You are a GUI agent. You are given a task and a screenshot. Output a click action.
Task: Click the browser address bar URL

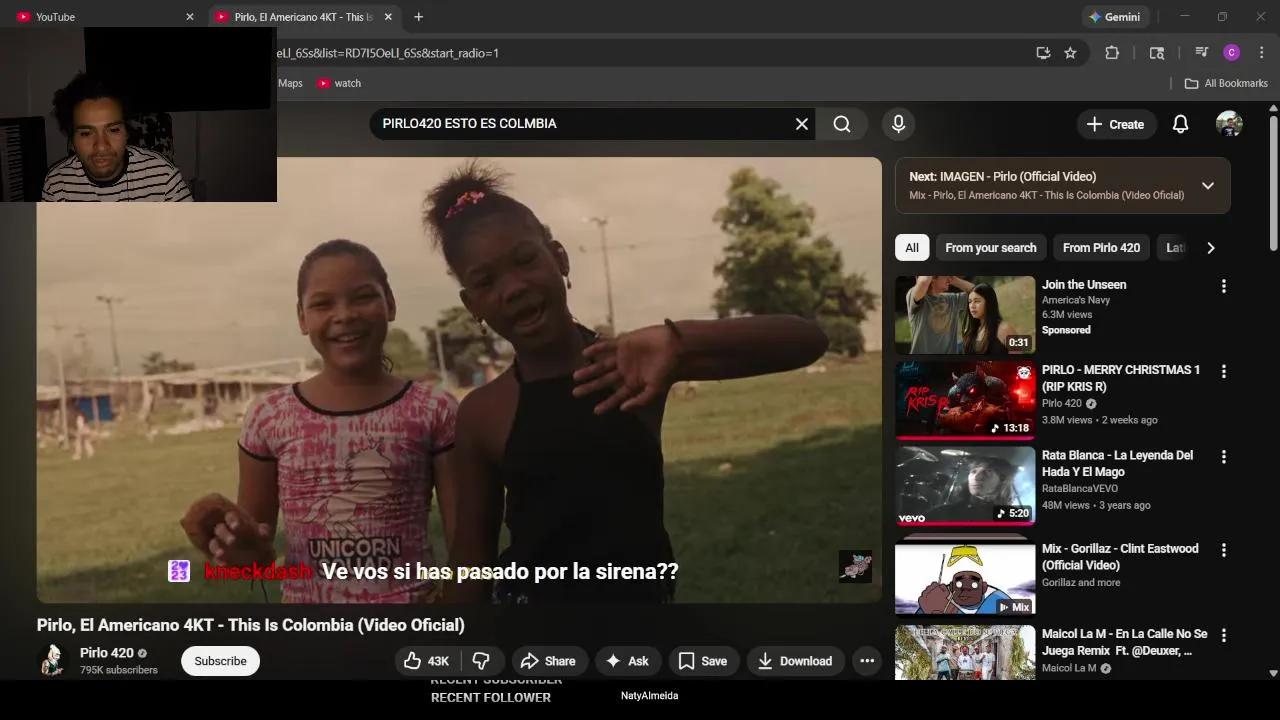[385, 53]
